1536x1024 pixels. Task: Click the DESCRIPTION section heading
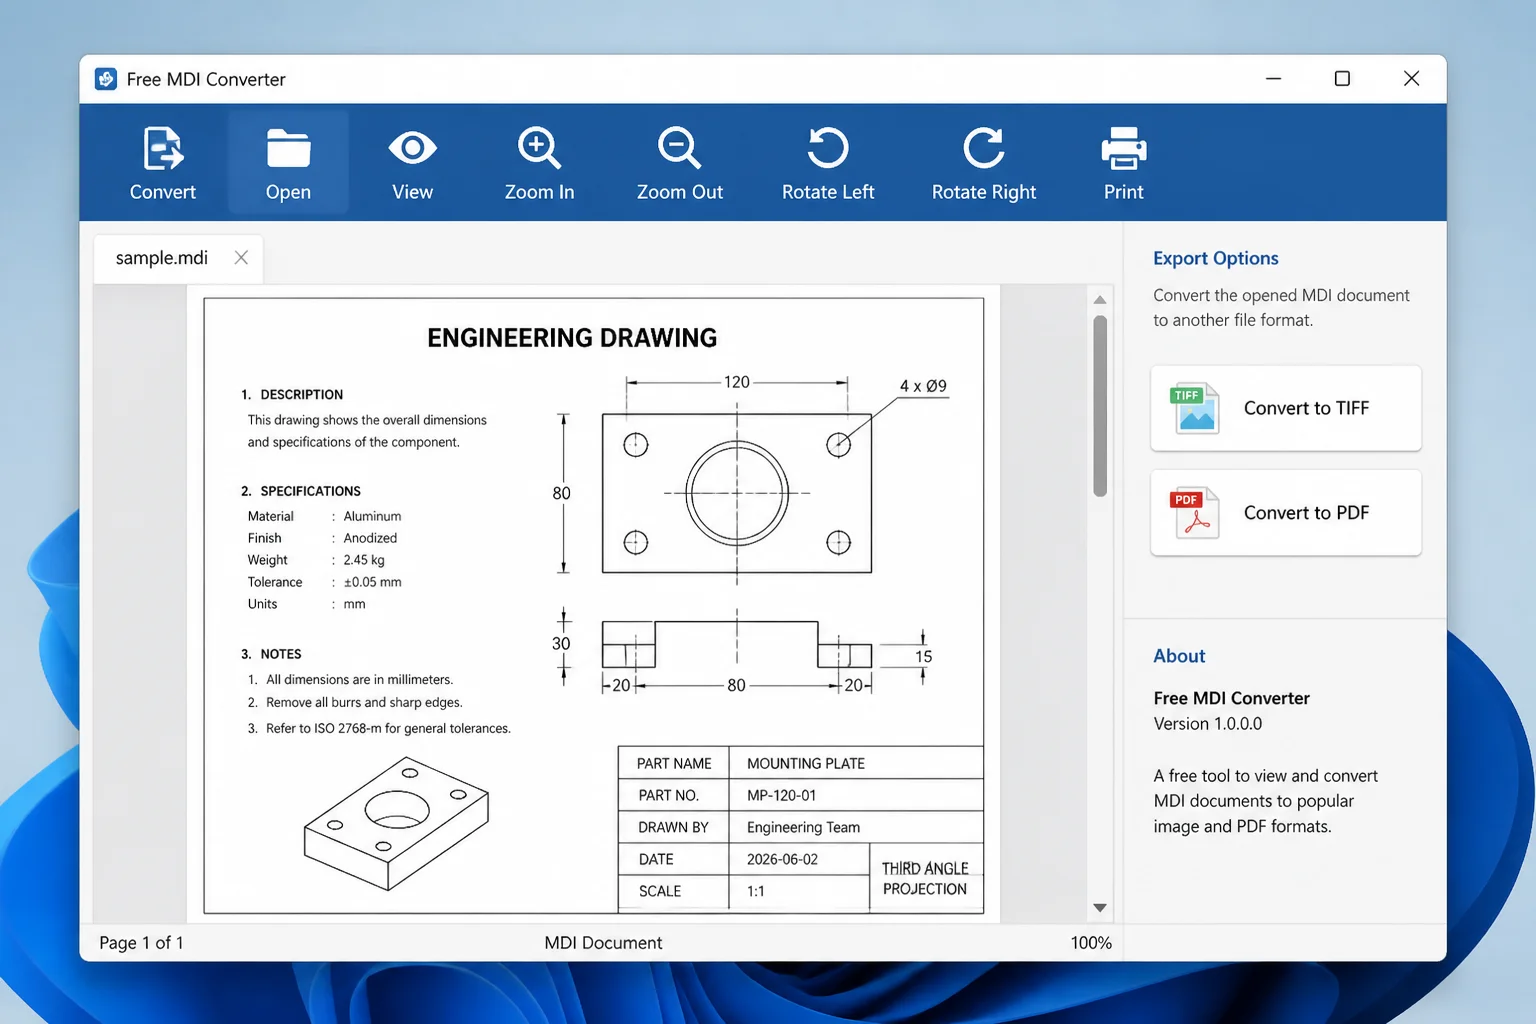pos(301,395)
